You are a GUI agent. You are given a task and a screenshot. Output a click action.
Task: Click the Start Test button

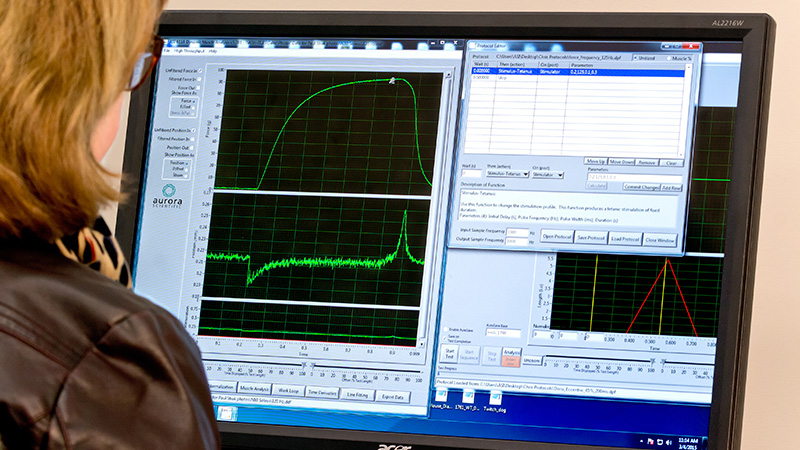449,354
